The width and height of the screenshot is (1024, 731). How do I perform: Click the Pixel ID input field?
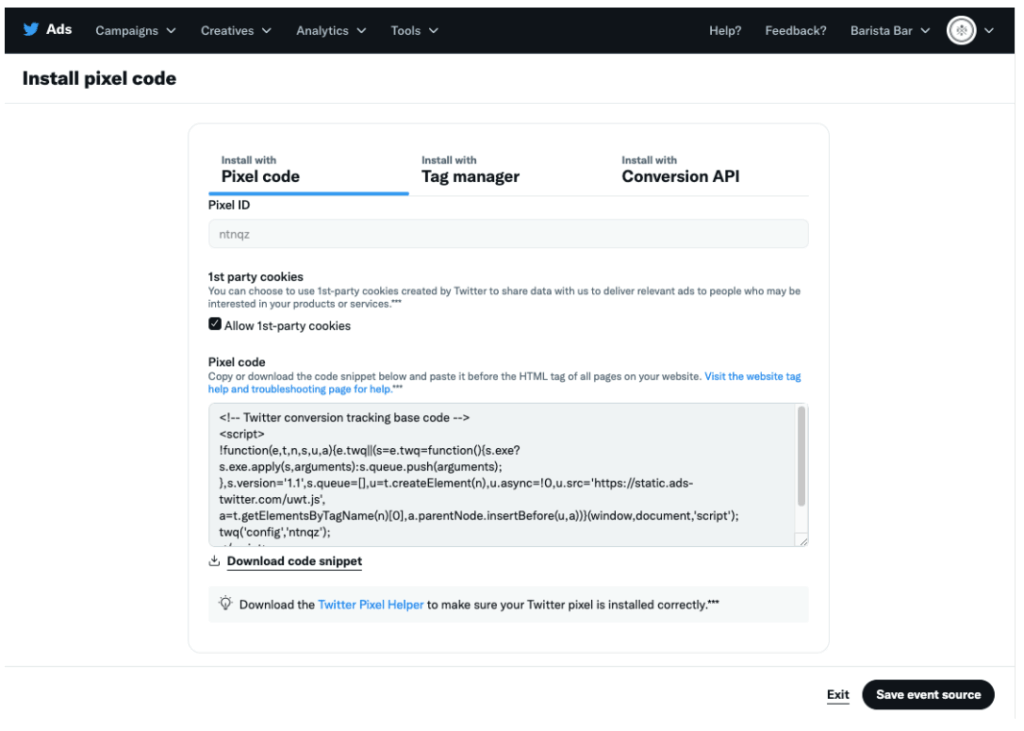(508, 234)
